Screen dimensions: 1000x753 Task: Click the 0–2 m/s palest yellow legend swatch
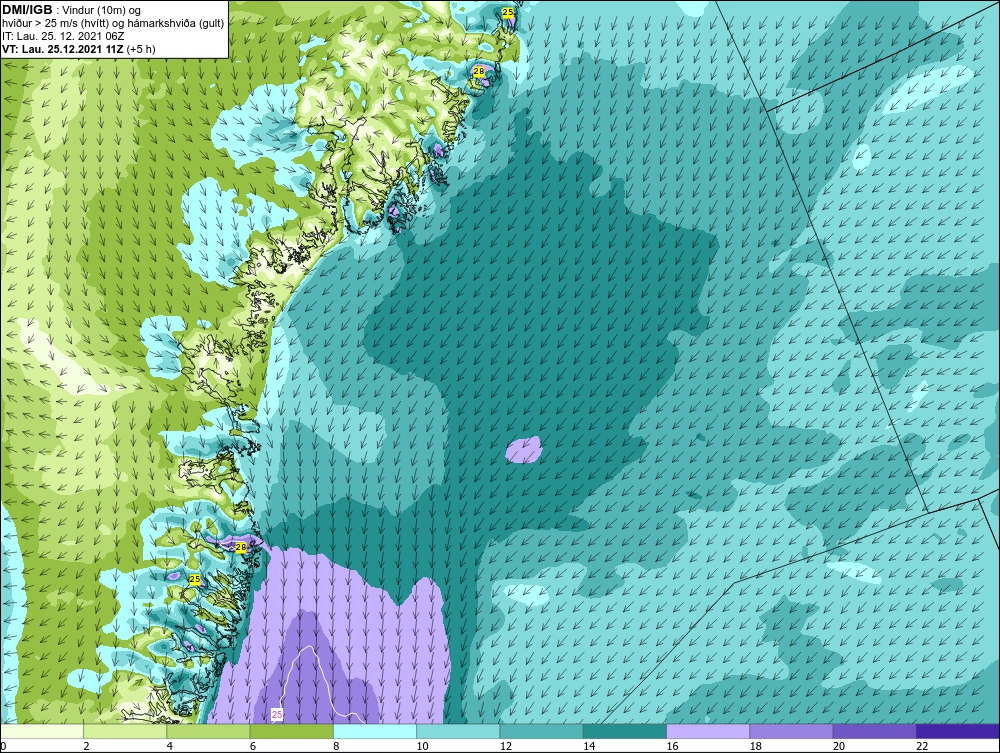pos(41,731)
